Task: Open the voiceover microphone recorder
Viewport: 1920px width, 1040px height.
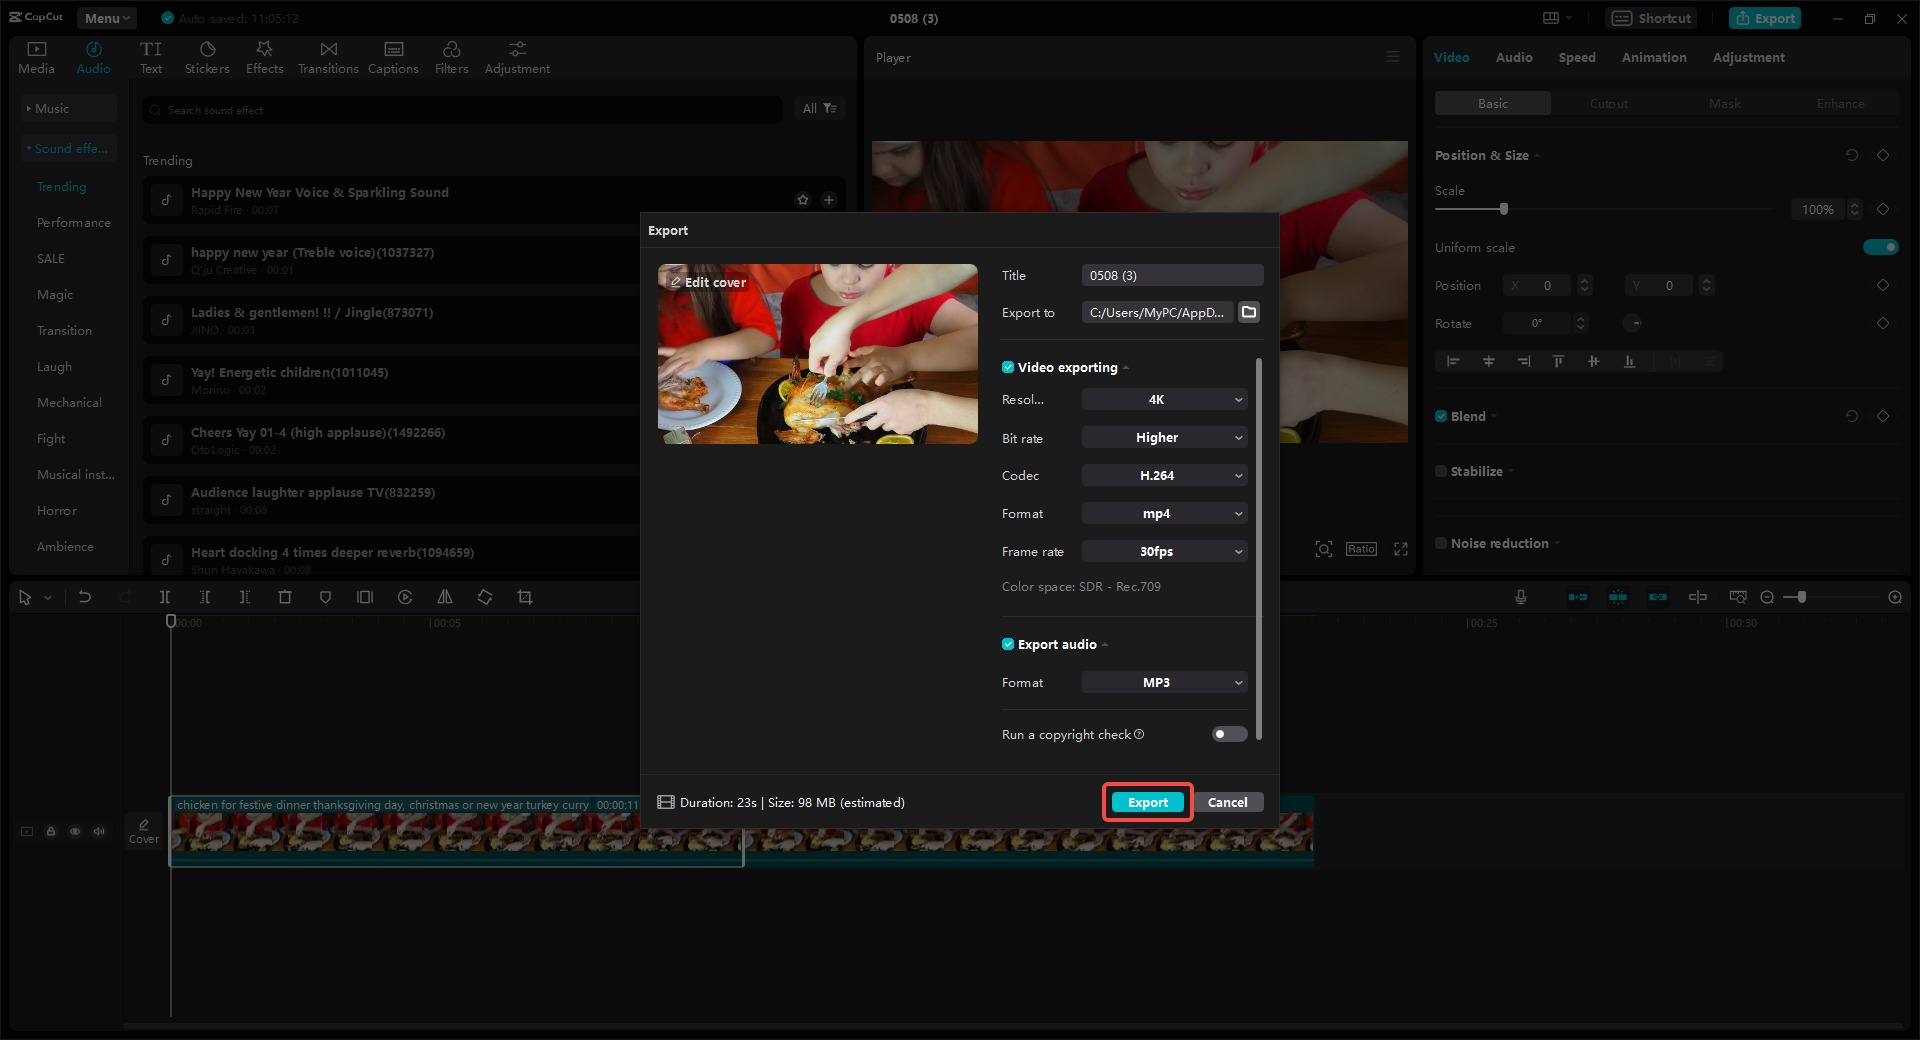Action: point(1520,597)
